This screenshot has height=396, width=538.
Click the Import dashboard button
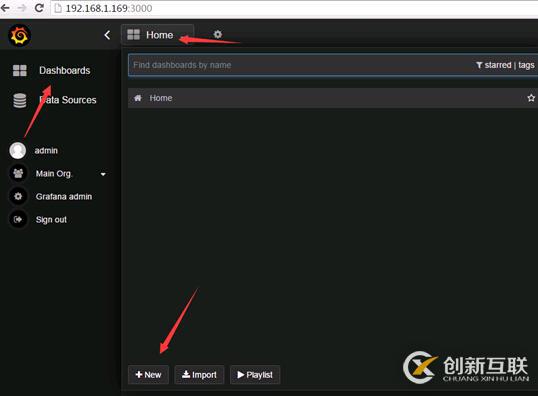click(199, 375)
